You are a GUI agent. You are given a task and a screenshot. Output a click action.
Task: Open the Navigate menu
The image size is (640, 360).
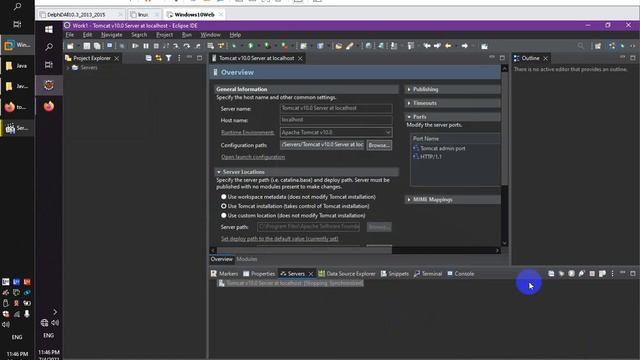[111, 35]
